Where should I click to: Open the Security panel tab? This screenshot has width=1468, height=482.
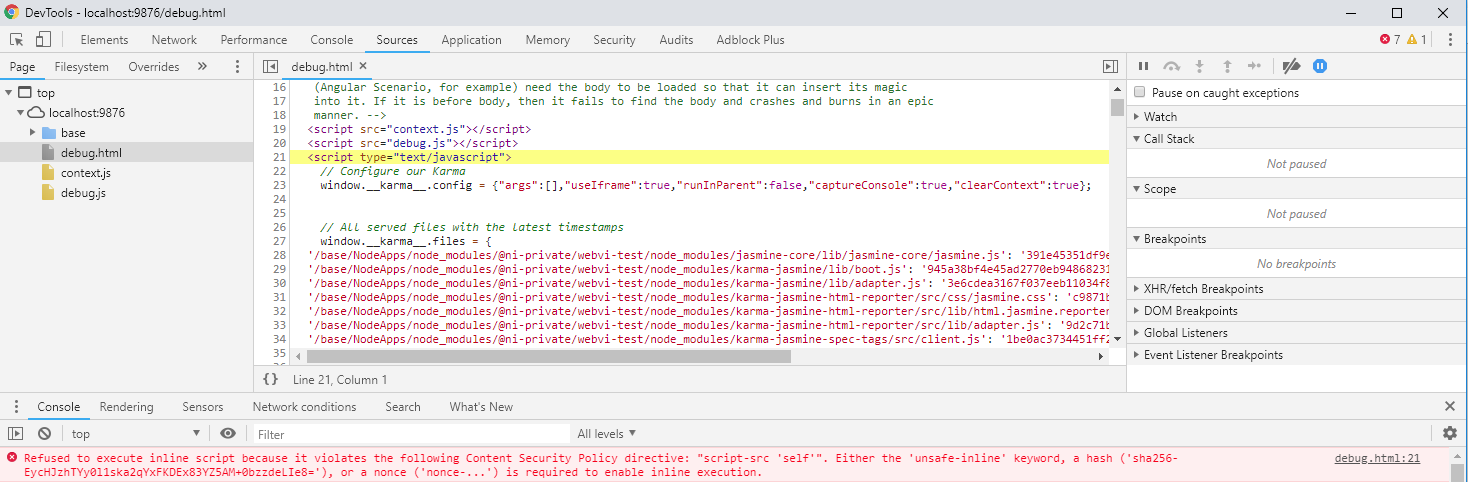pos(614,40)
